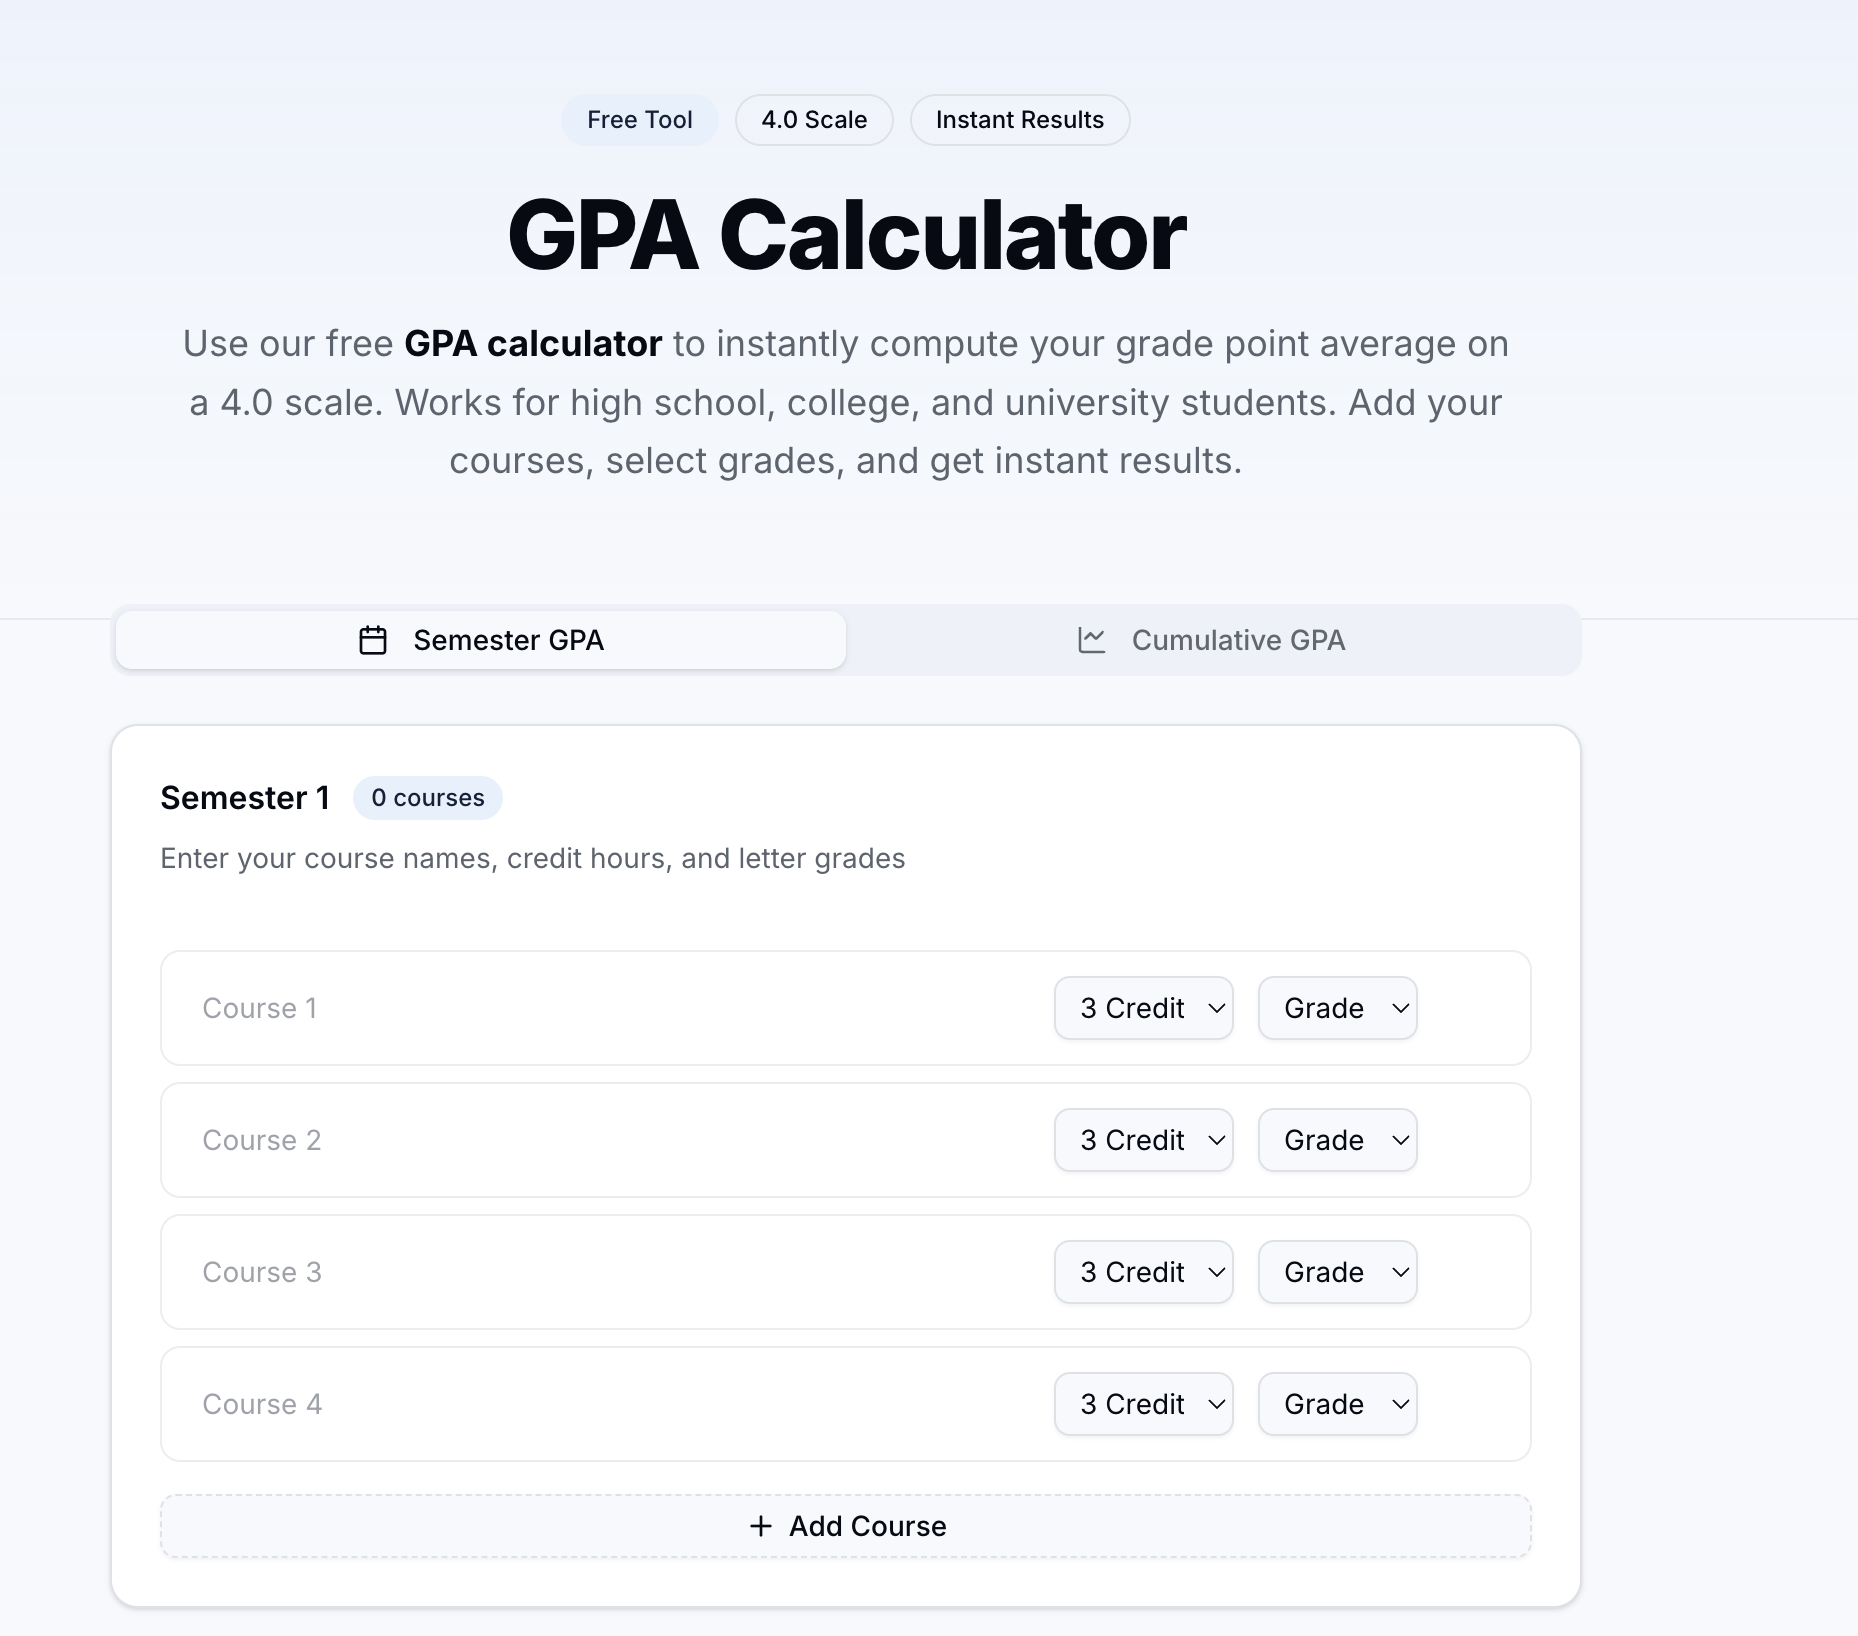The width and height of the screenshot is (1858, 1636).
Task: Click the Add Course button
Action: click(x=846, y=1526)
